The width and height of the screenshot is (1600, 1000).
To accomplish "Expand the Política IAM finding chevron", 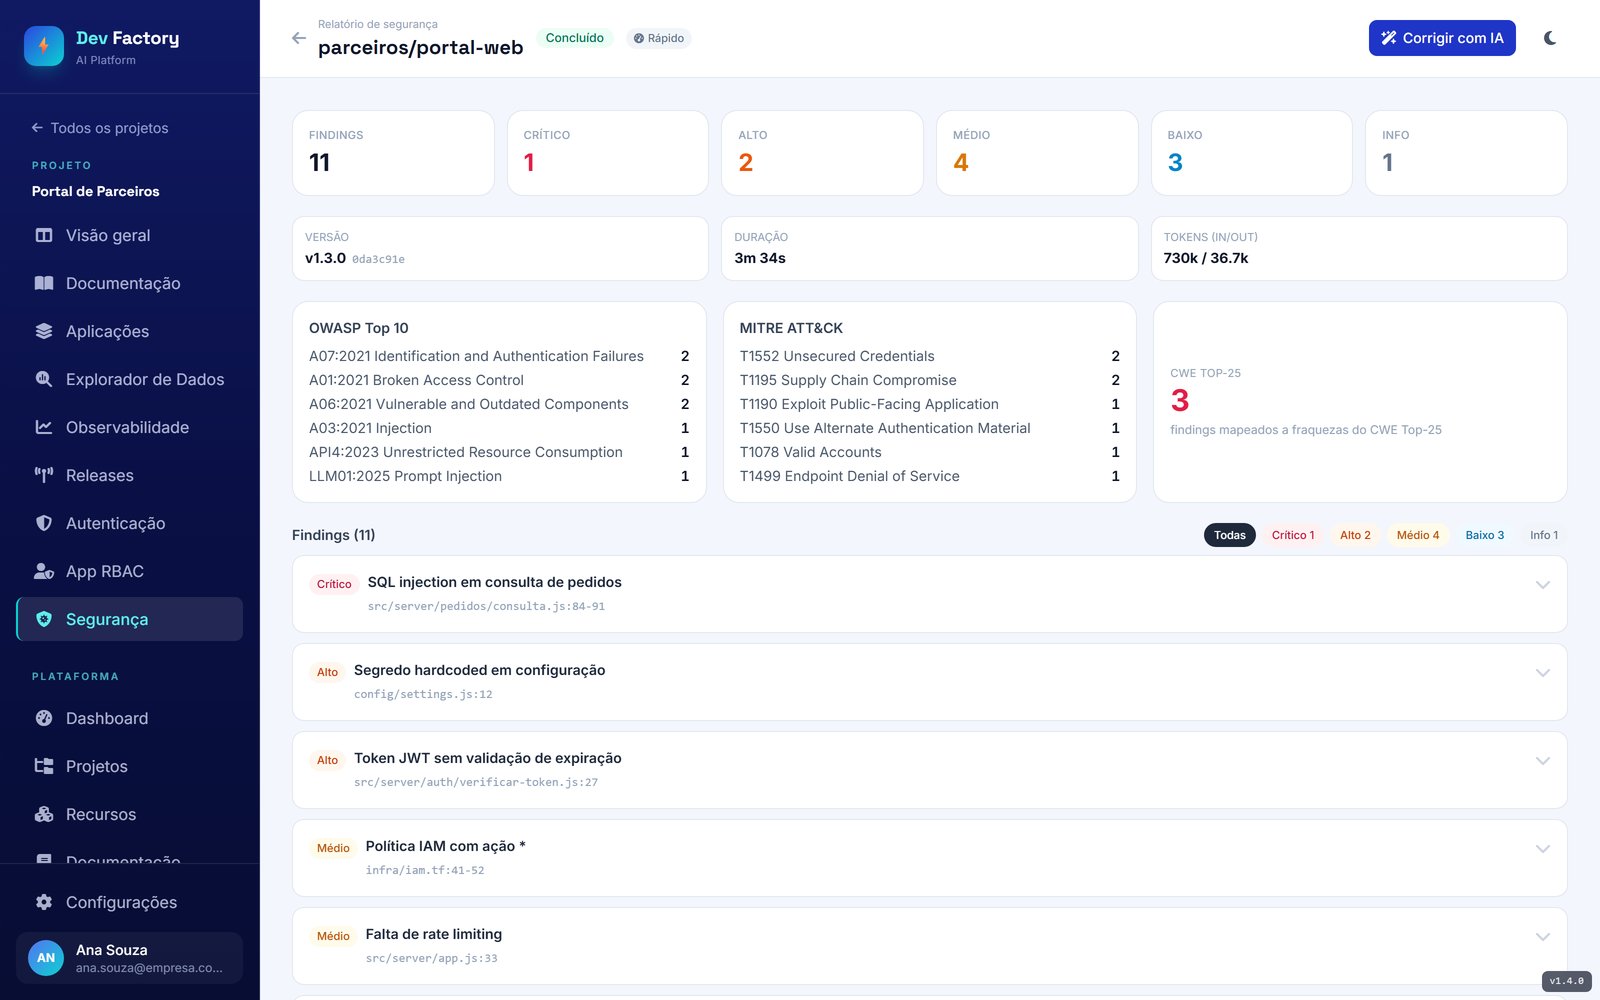I will click(x=1542, y=849).
